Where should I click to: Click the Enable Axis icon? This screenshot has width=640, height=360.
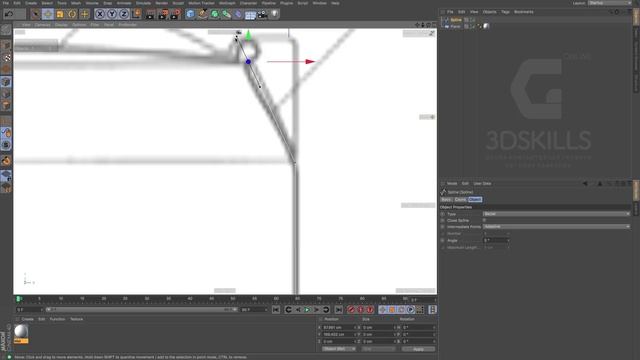(6, 121)
